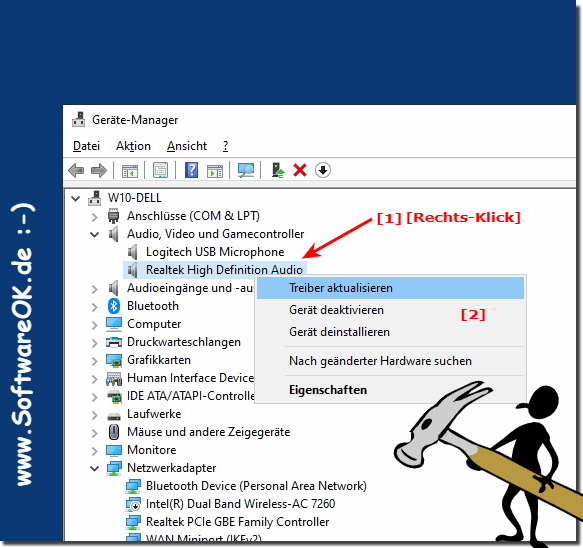The width and height of the screenshot is (583, 548).
Task: Choose Gerät deinstallieren from context menu
Action: click(x=390, y=332)
